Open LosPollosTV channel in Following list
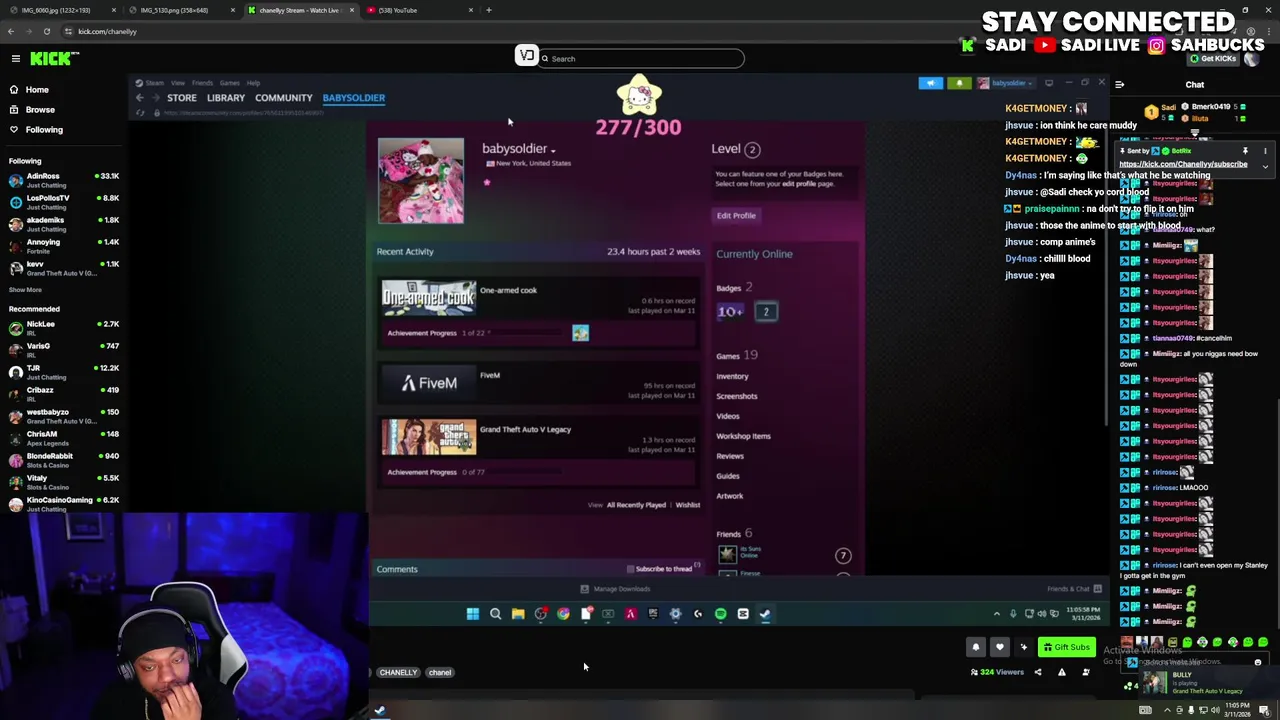 (x=64, y=202)
